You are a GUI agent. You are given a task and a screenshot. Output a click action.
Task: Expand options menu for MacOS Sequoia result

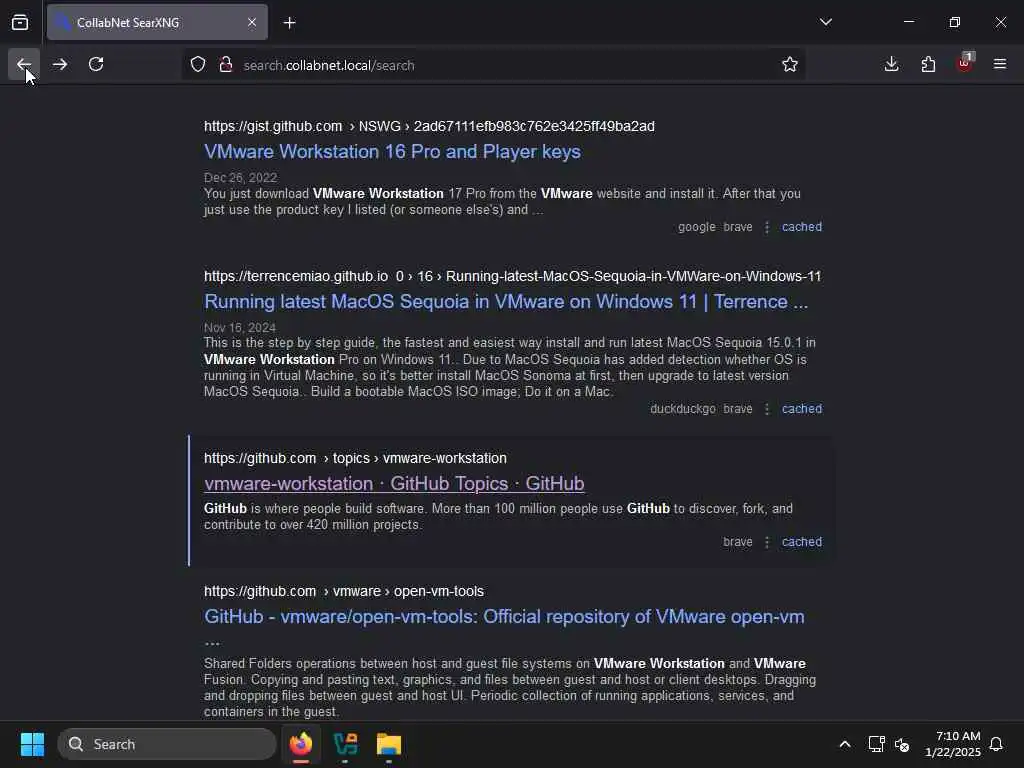[x=767, y=409]
